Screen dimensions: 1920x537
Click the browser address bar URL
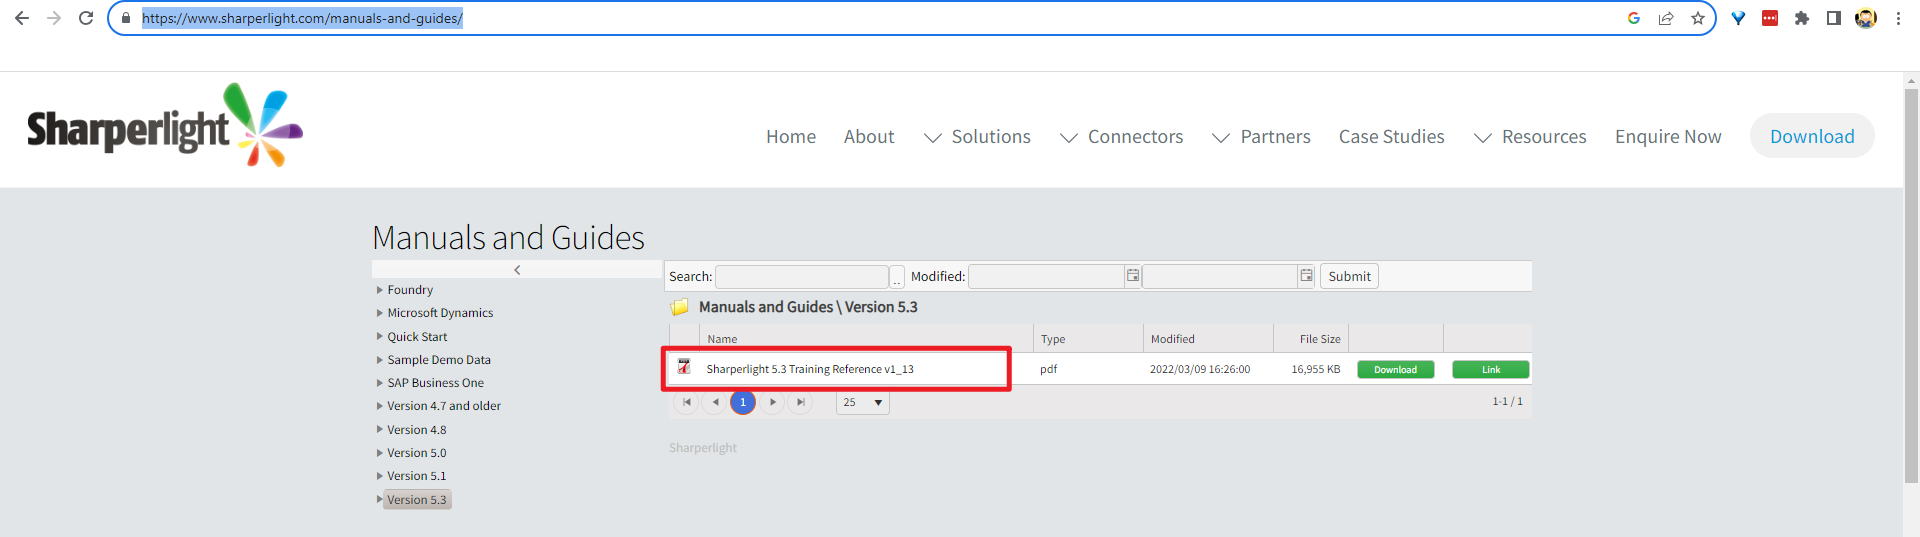(302, 18)
